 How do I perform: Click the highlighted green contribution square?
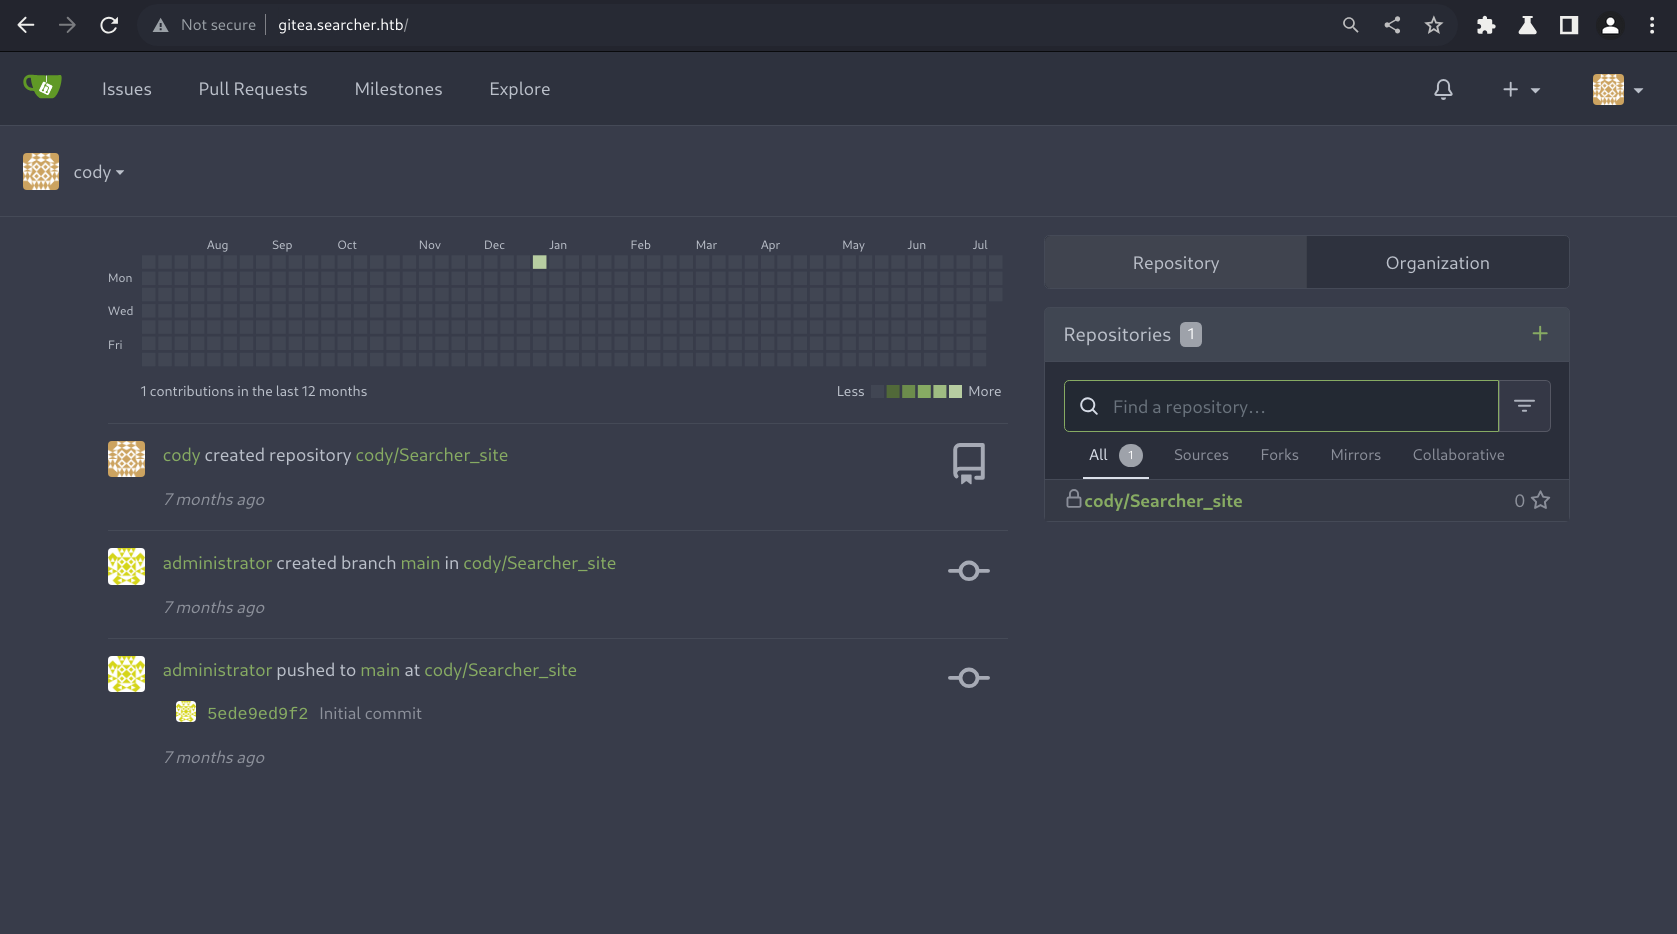(540, 262)
